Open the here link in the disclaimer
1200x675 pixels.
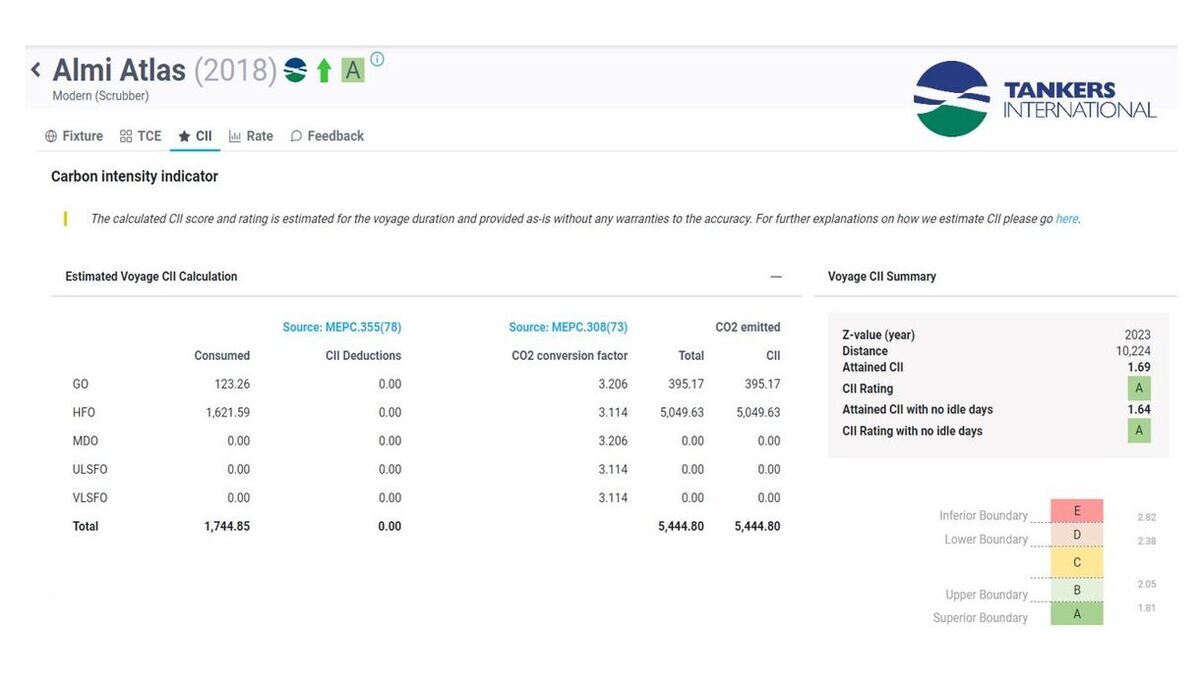pos(1066,218)
